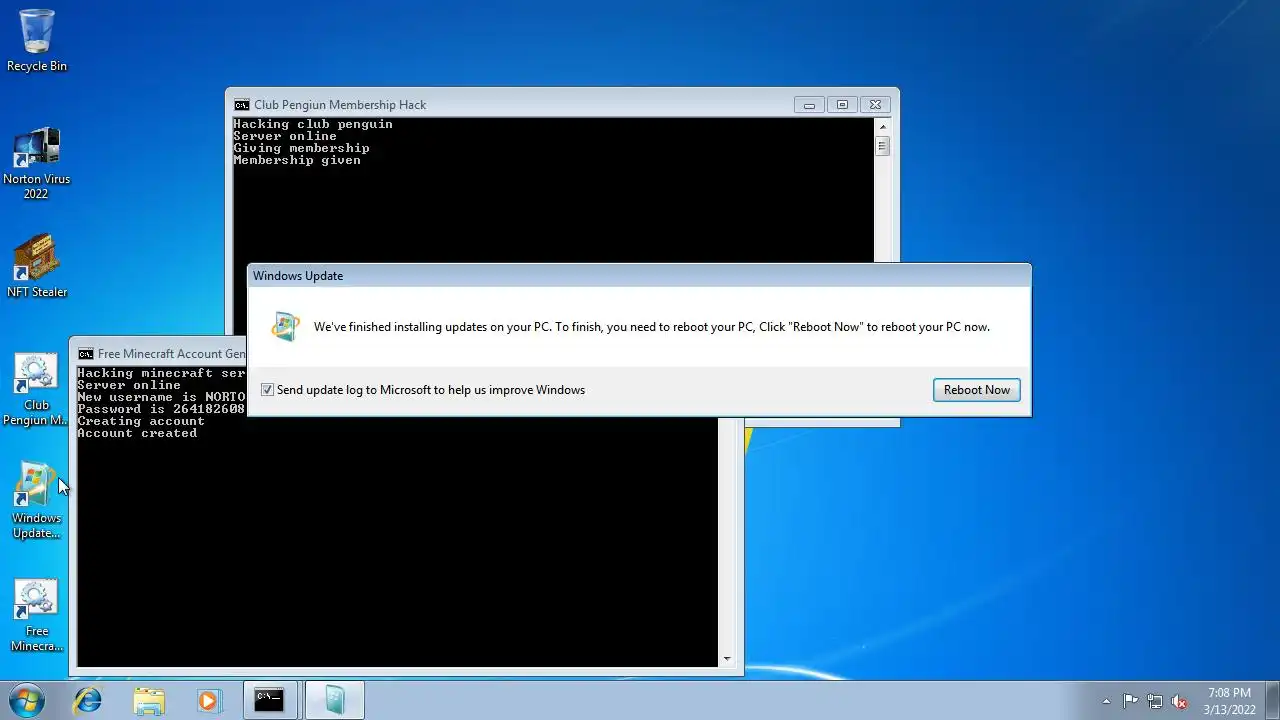The width and height of the screenshot is (1280, 720).
Task: Click "Server online" line in Club Pengiun console
Action: click(285, 136)
